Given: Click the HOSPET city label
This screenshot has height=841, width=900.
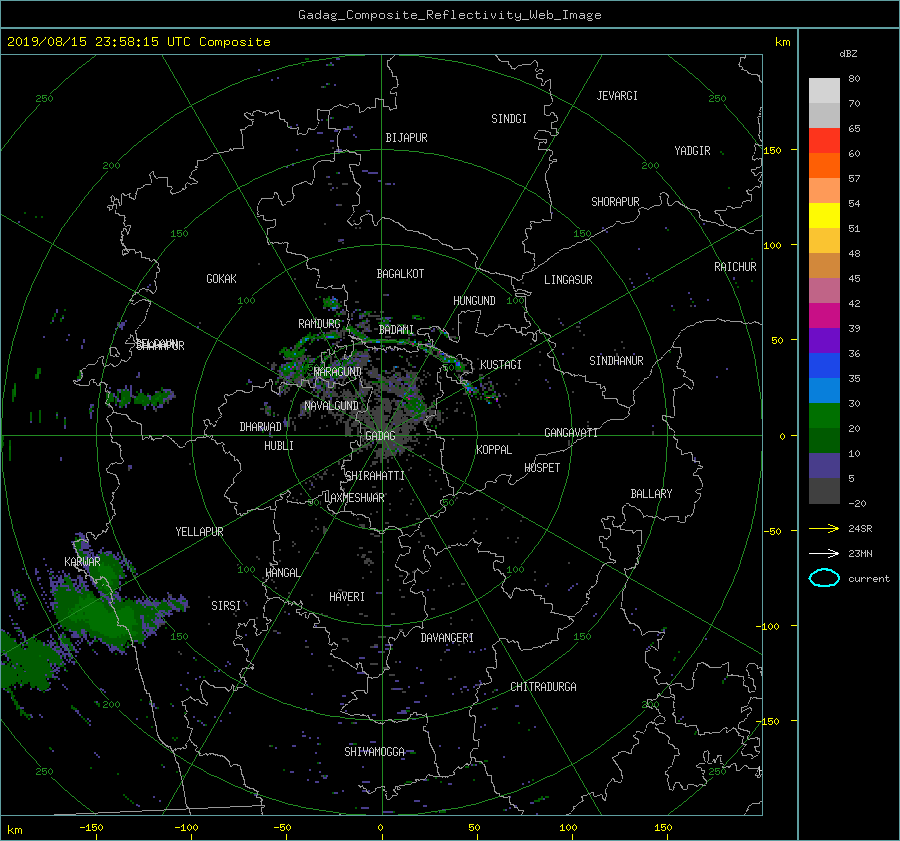Looking at the screenshot, I should 542,468.
